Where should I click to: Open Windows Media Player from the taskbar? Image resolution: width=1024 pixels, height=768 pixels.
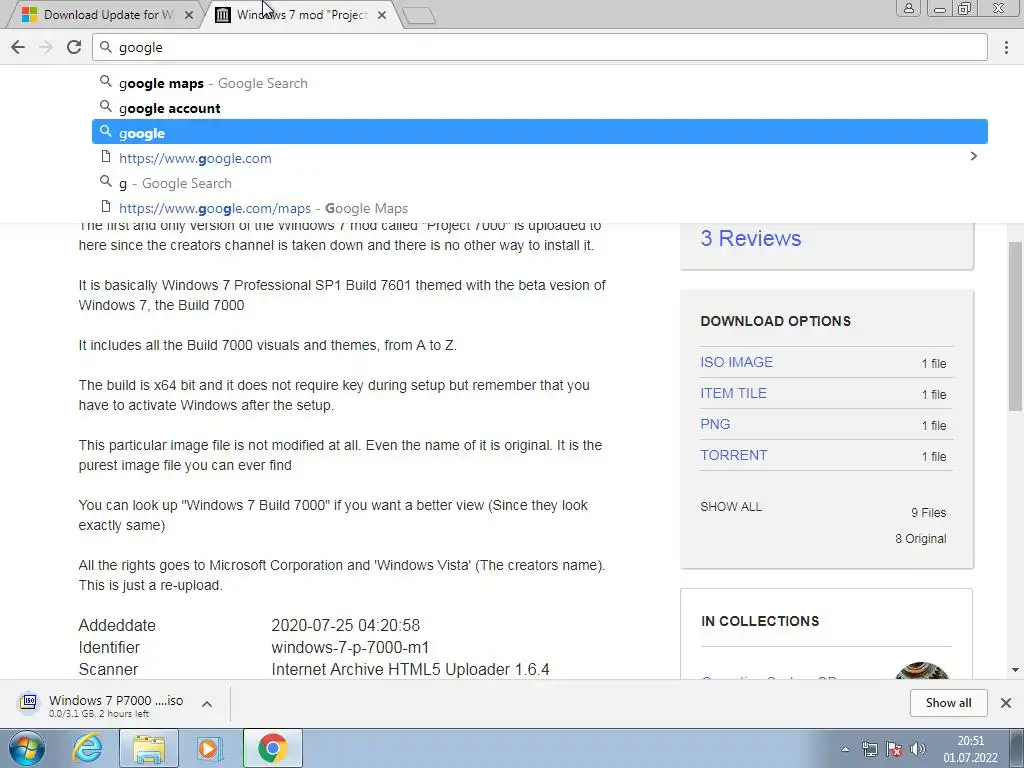(209, 748)
